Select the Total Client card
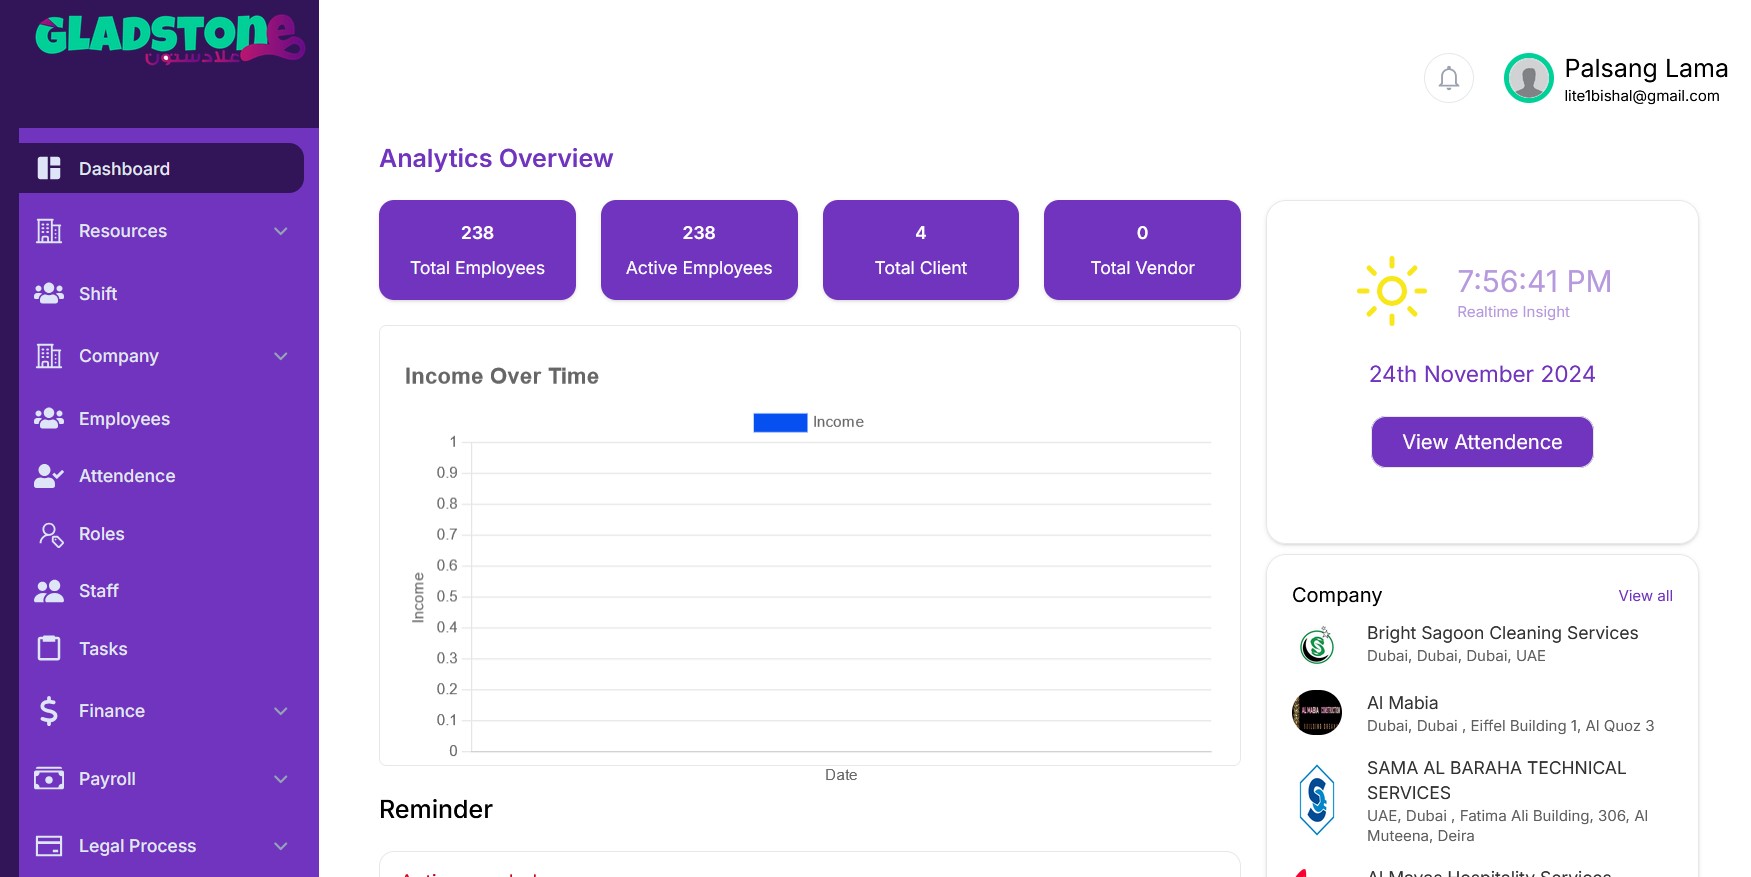The image size is (1751, 877). 920,250
